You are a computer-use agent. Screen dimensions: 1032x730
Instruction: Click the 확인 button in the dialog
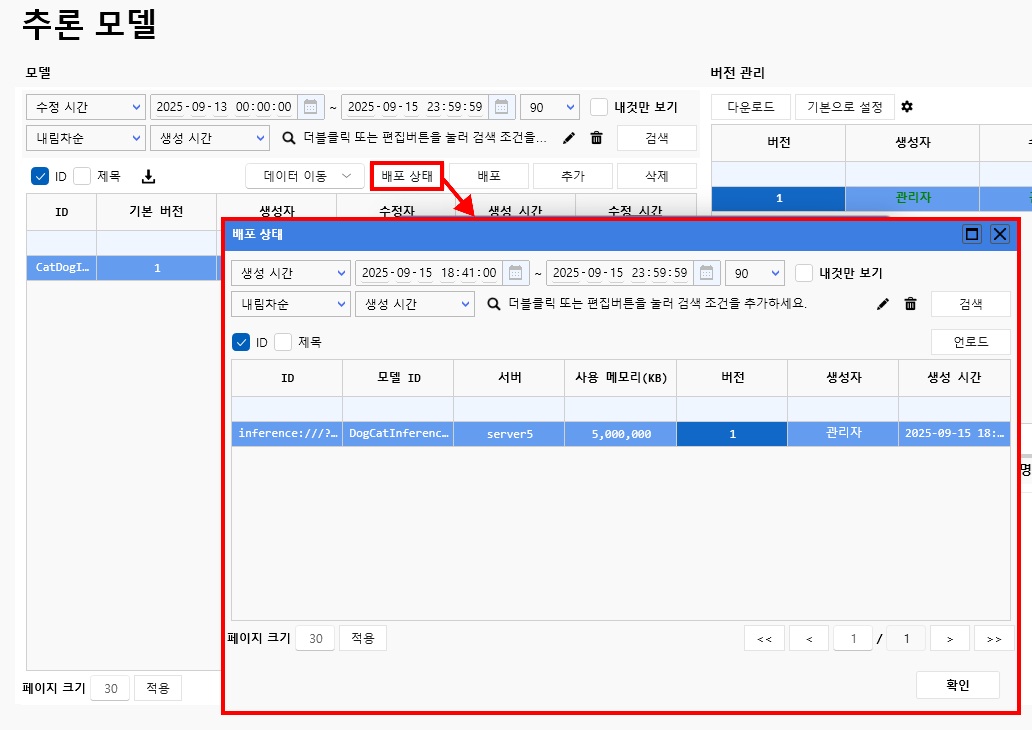(957, 685)
